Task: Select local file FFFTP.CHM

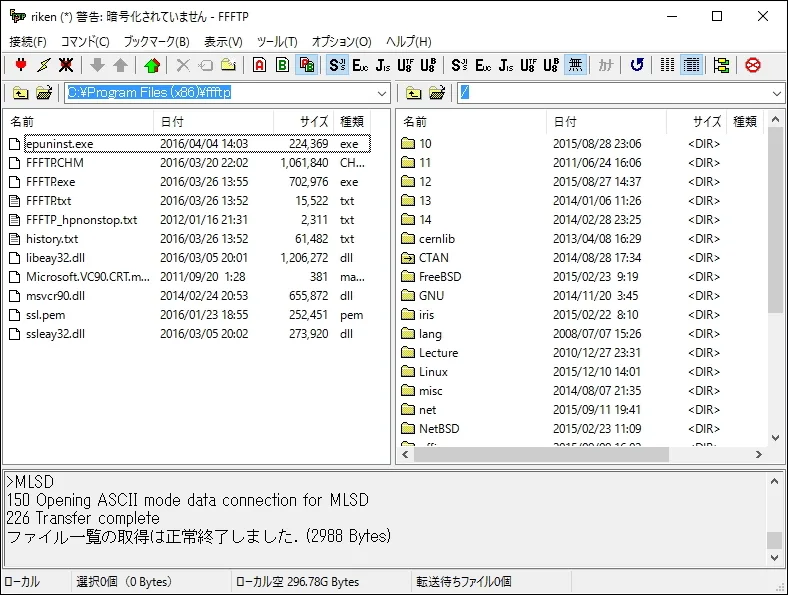Action: (x=55, y=163)
